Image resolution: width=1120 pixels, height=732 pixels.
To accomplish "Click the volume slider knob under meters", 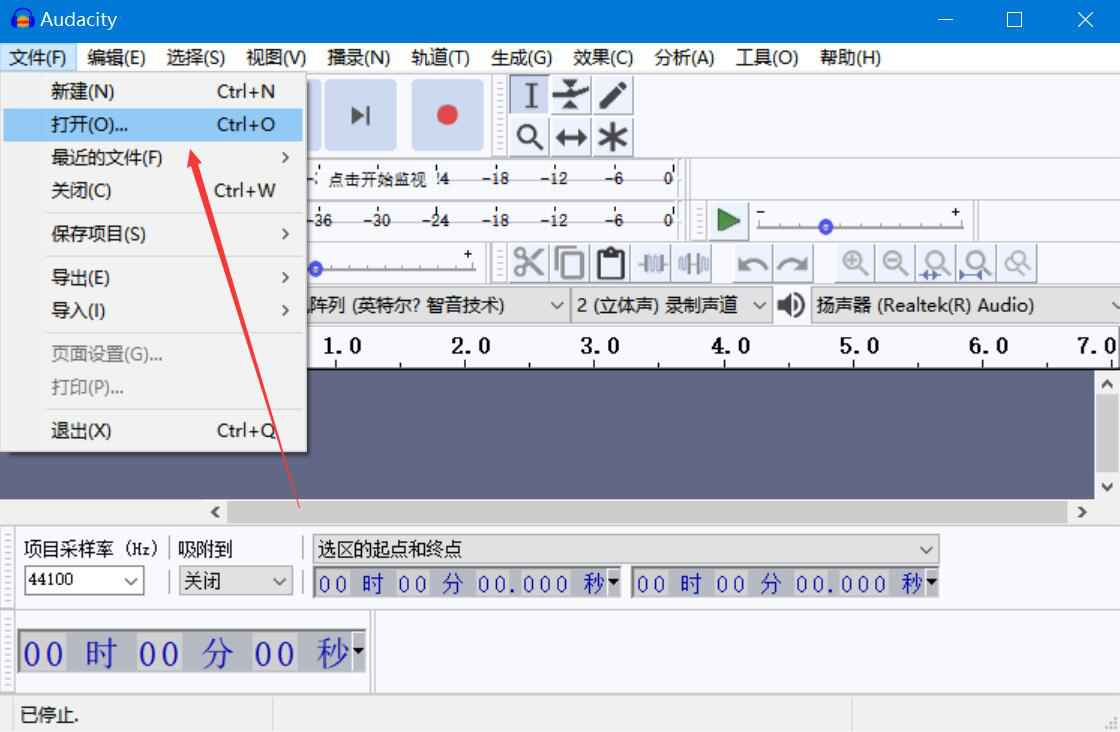I will pyautogui.click(x=315, y=269).
